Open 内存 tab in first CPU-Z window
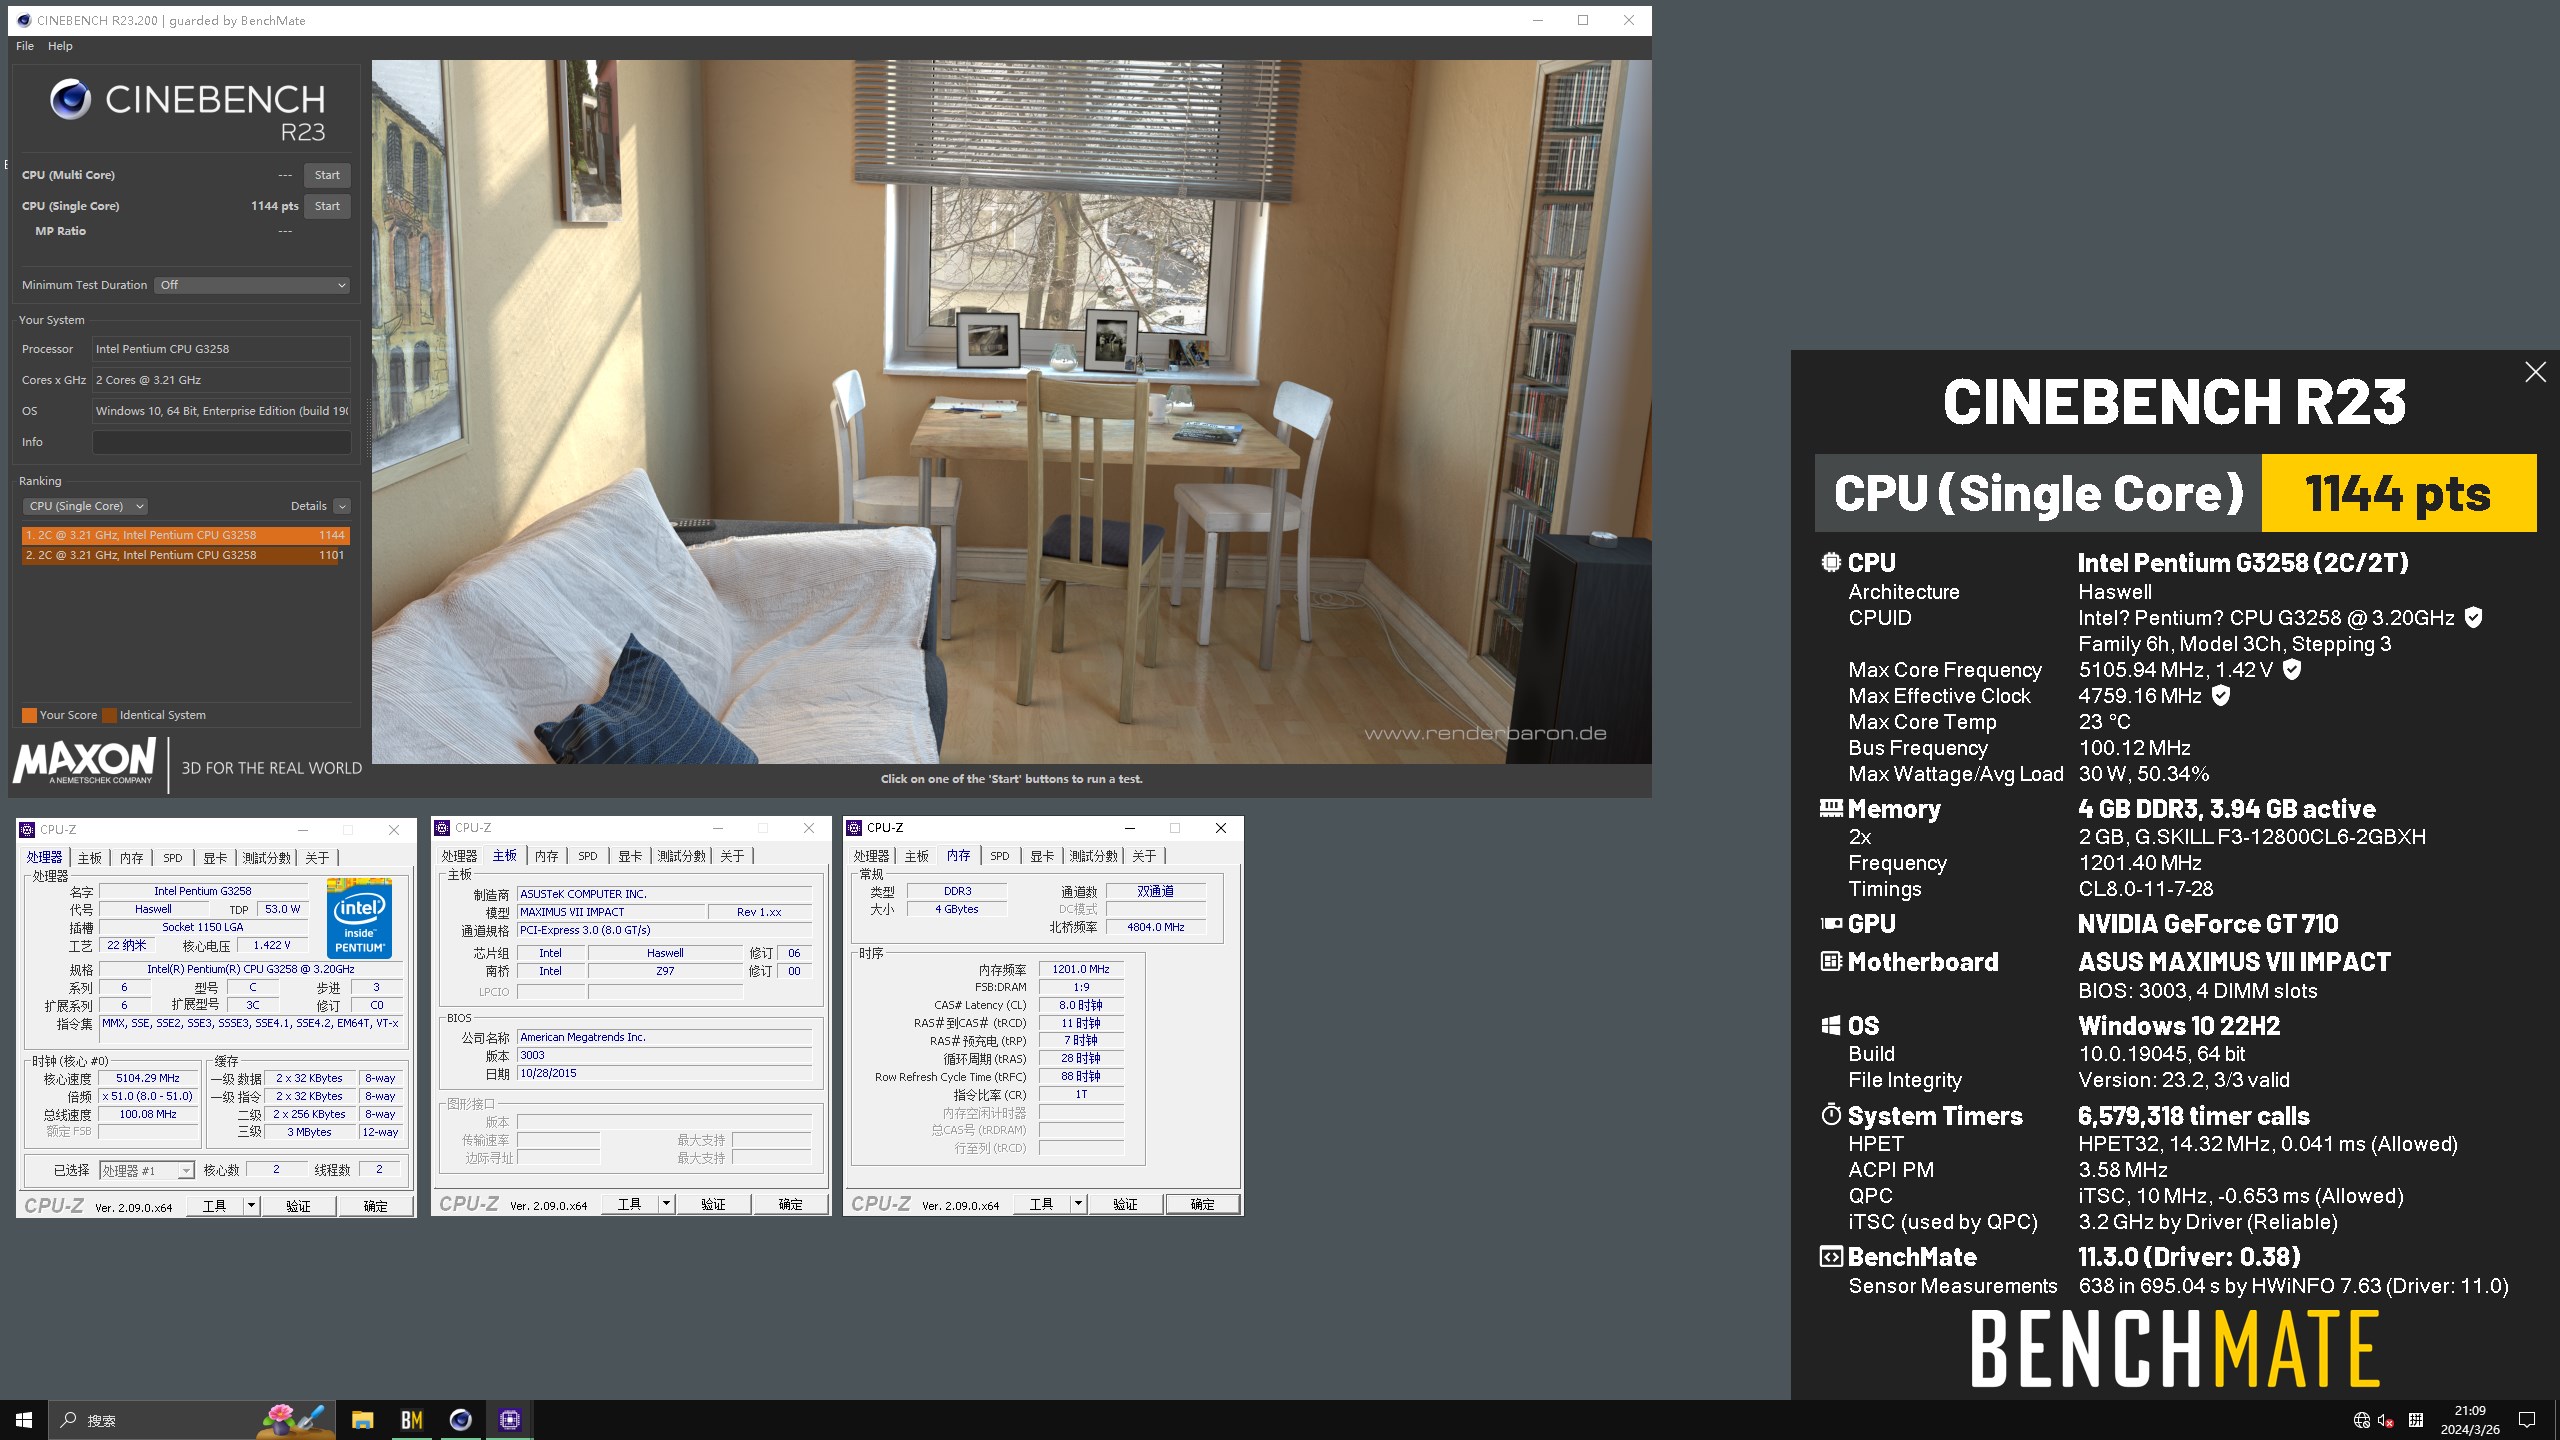The height and width of the screenshot is (1440, 2560). tap(131, 858)
